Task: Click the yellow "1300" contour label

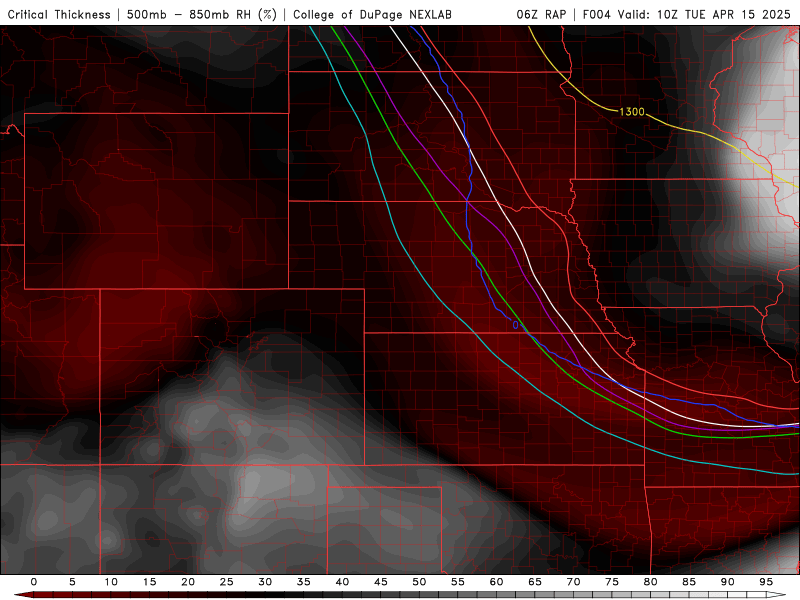Action: pyautogui.click(x=632, y=112)
